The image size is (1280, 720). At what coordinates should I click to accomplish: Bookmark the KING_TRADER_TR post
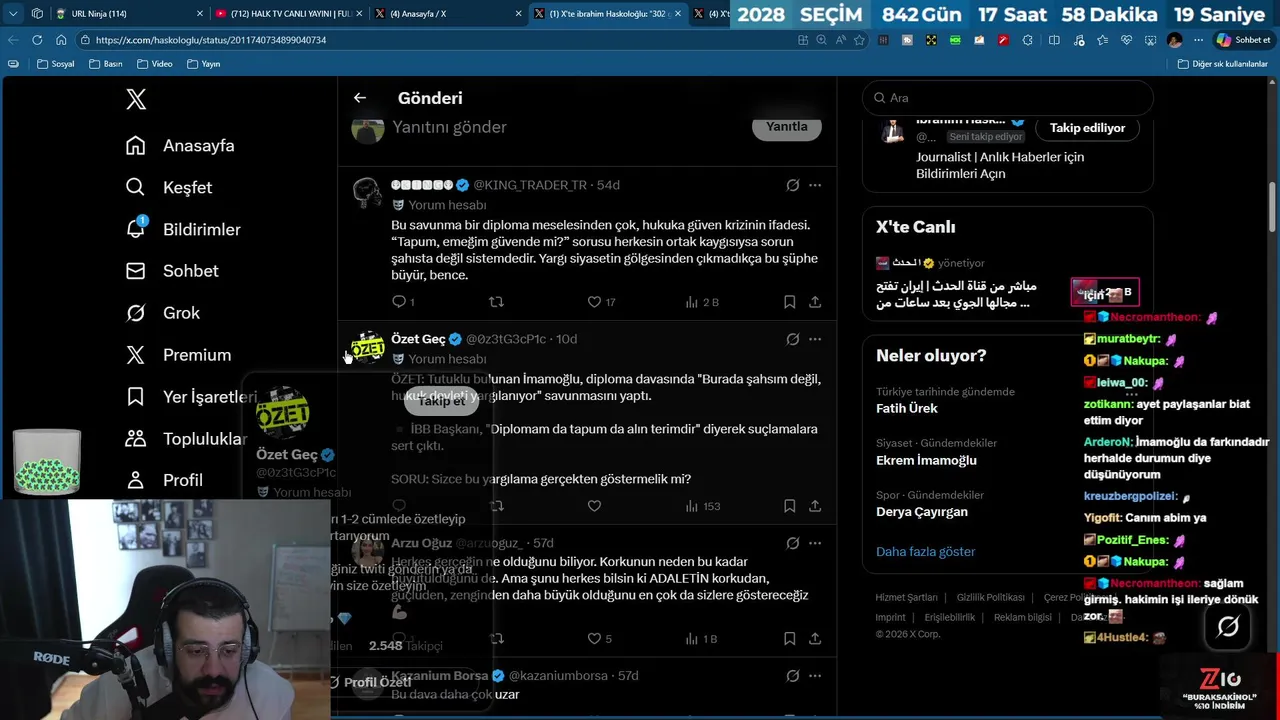[789, 301]
